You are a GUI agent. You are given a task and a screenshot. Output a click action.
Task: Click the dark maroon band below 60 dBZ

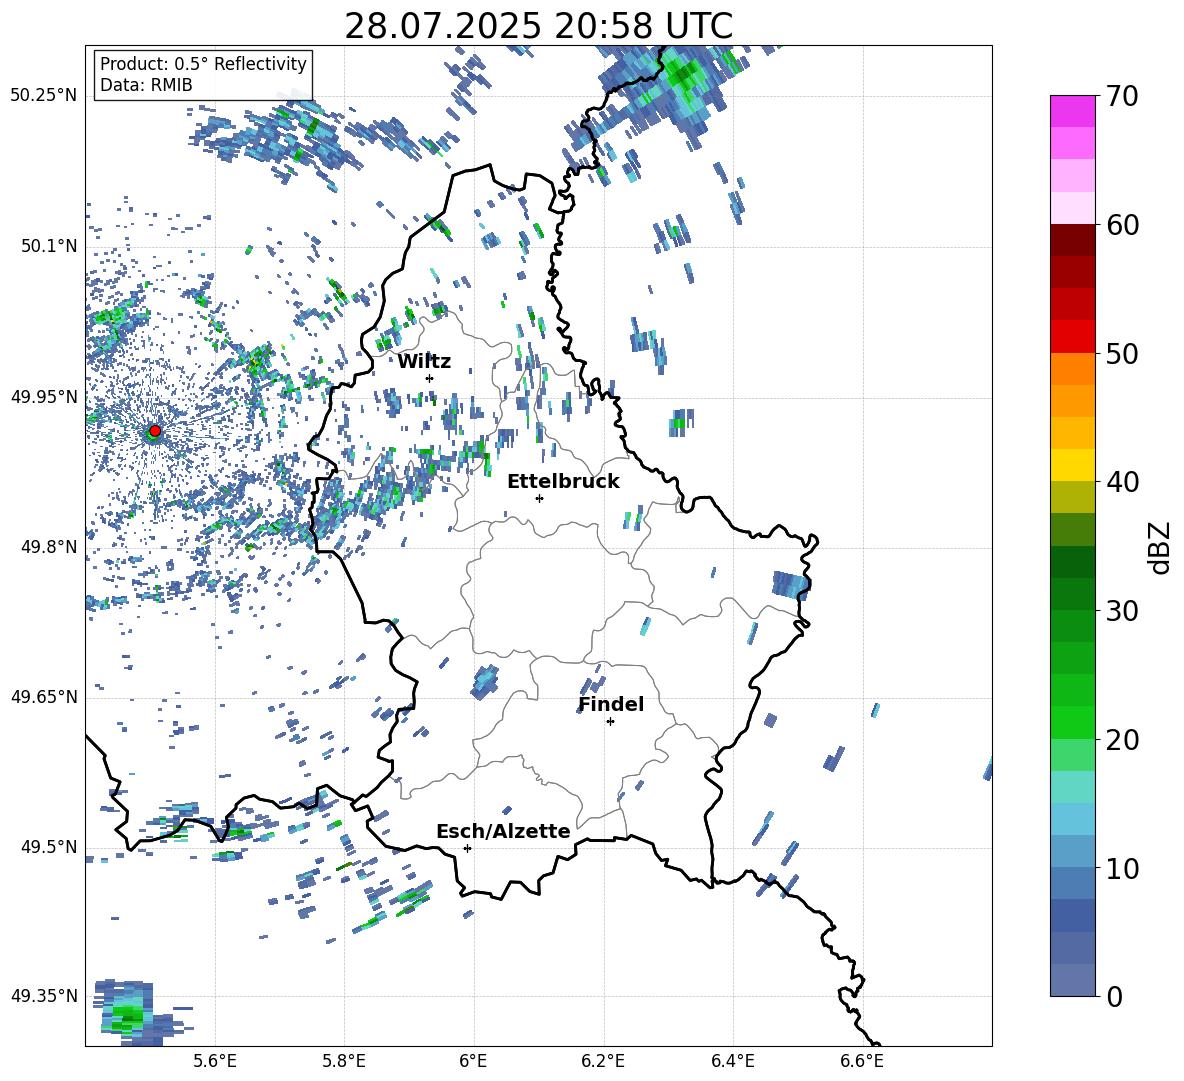click(1073, 240)
